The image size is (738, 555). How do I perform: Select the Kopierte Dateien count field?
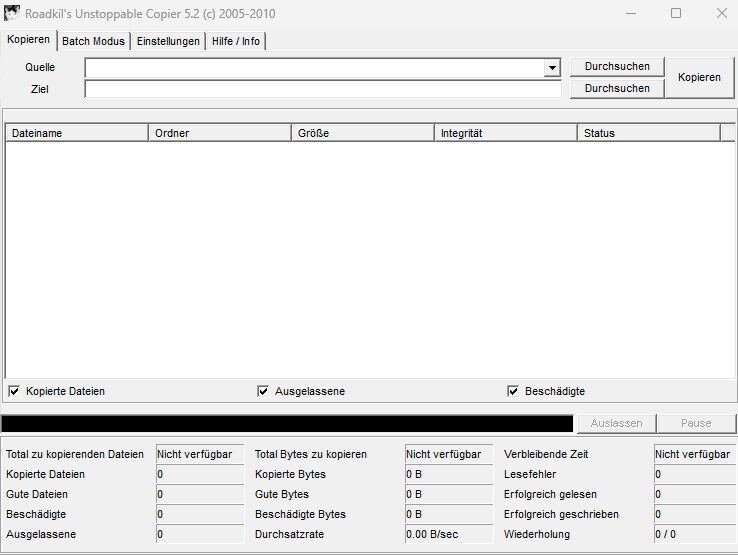point(200,474)
